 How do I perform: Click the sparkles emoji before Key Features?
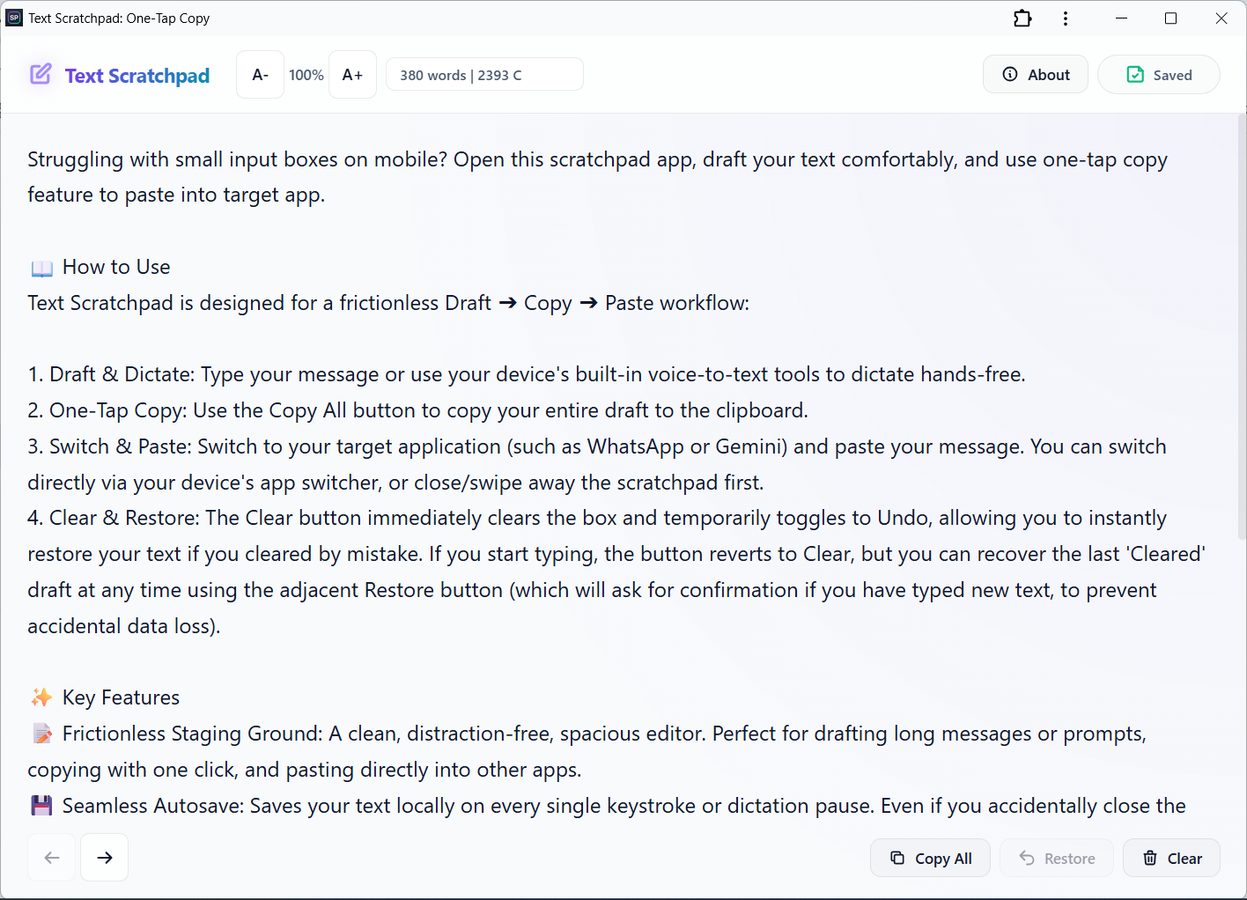(41, 698)
